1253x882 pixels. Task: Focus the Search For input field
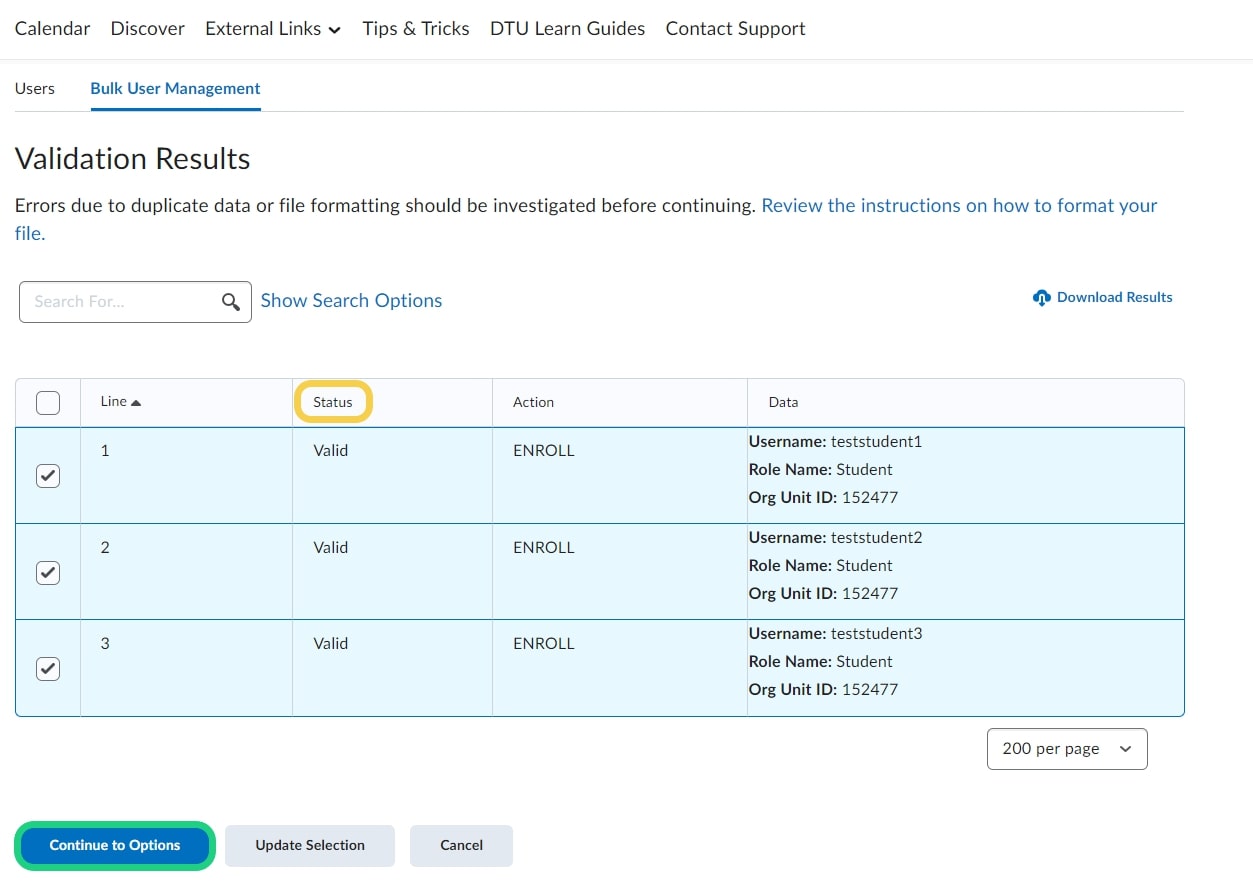(122, 302)
